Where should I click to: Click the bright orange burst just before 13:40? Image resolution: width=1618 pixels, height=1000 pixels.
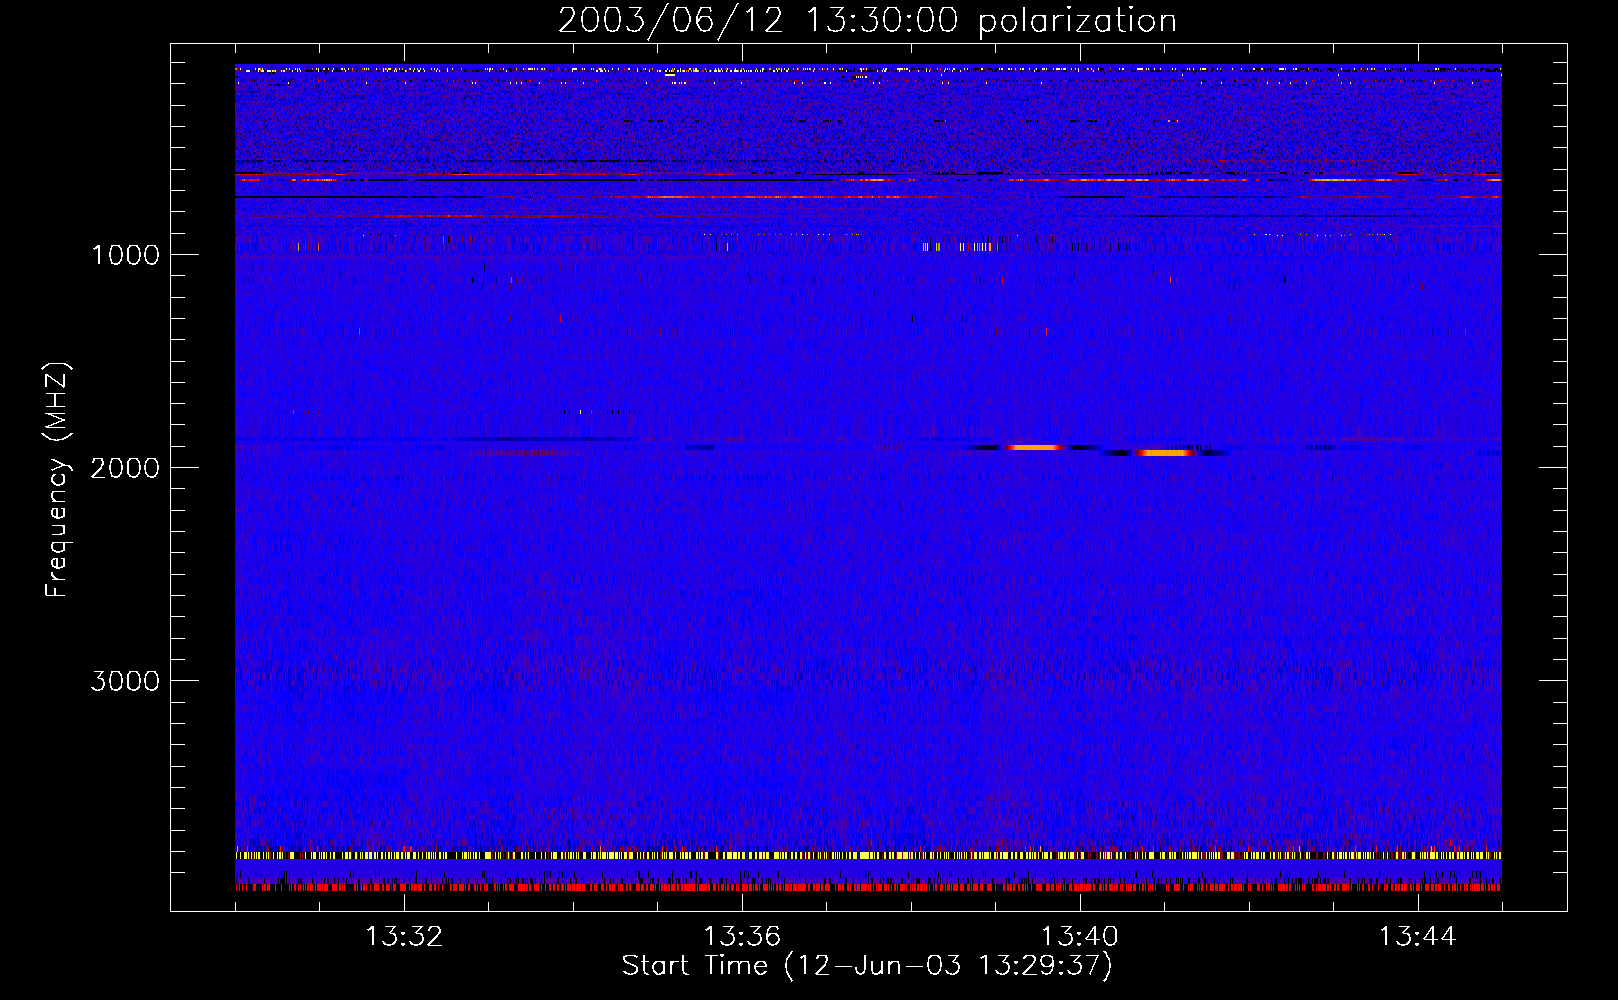pyautogui.click(x=1034, y=447)
